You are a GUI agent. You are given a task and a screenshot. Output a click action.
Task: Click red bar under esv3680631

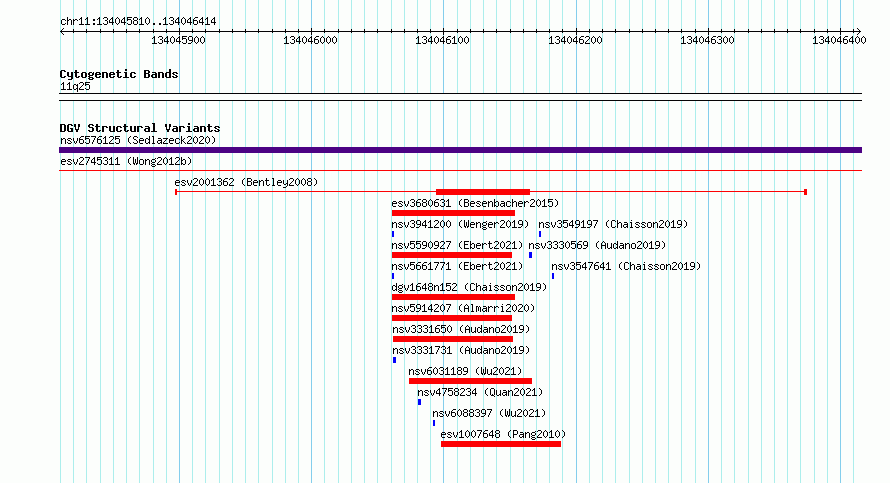coord(453,213)
